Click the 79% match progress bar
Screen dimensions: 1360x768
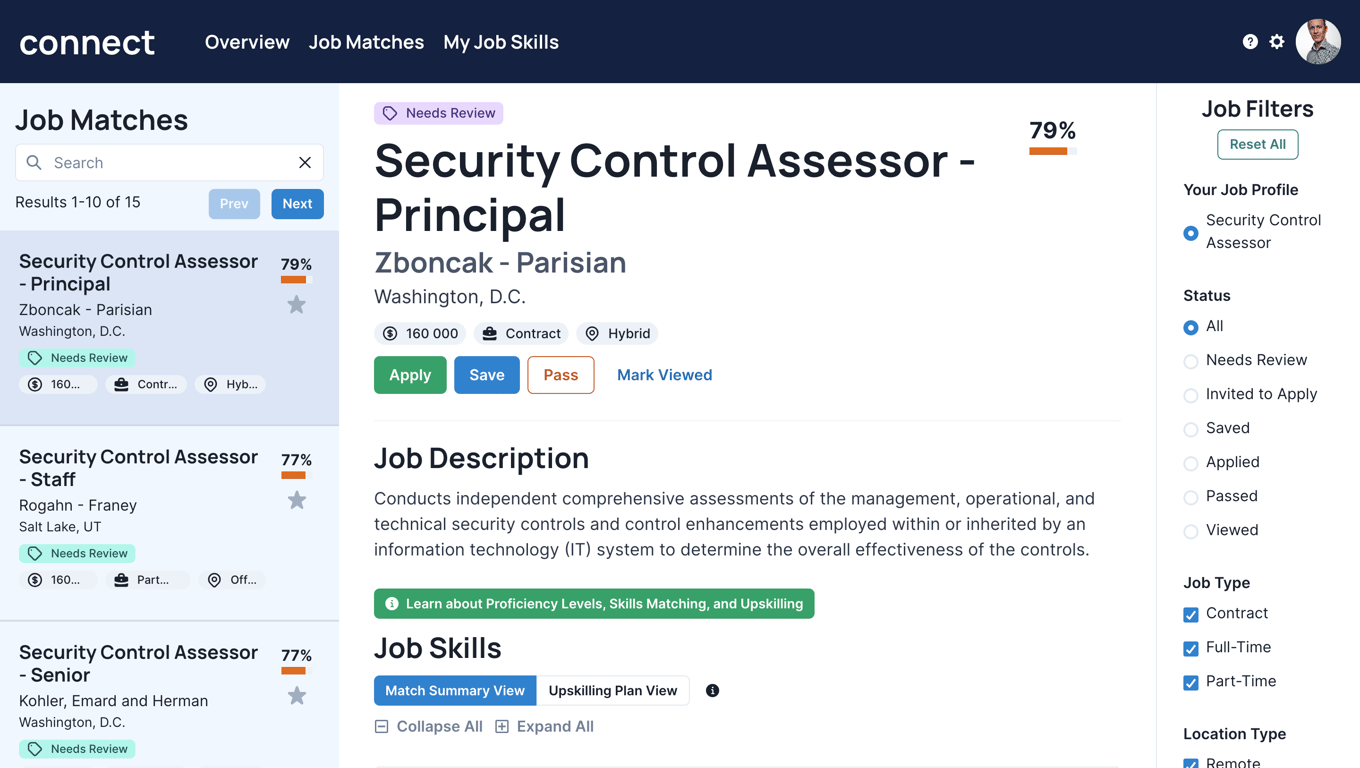click(x=1052, y=151)
